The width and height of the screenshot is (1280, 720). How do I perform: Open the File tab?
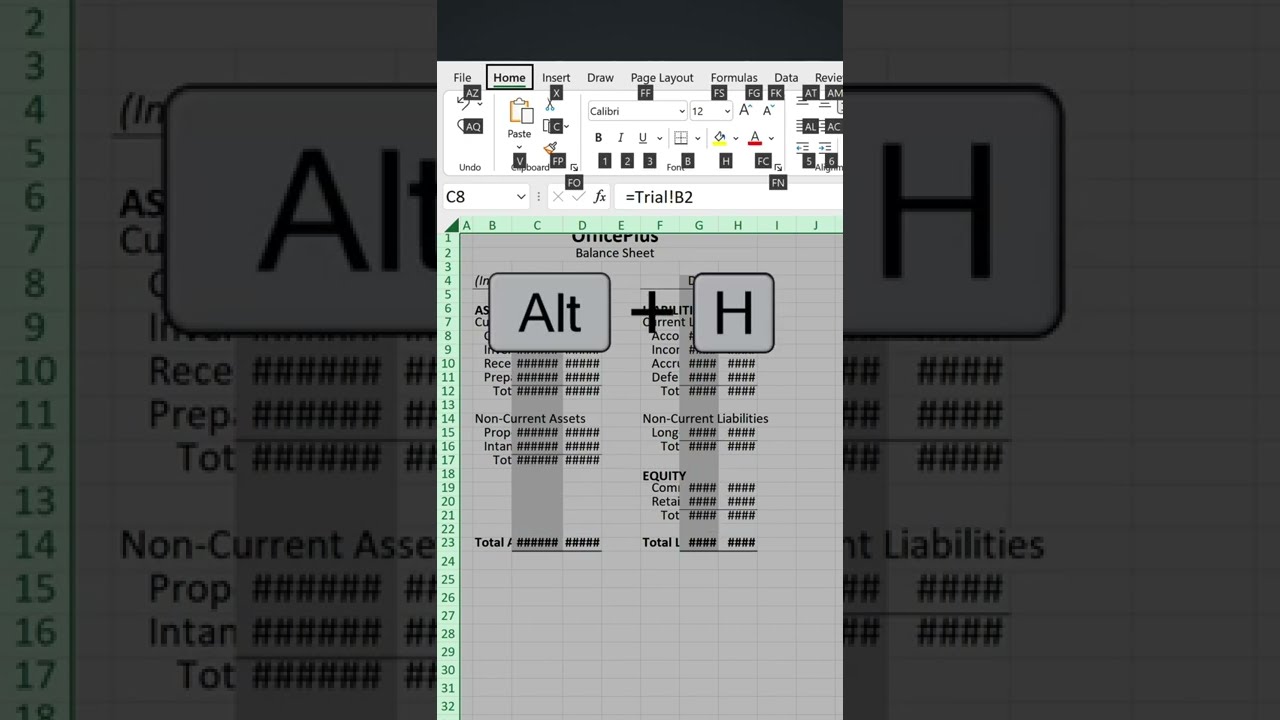coord(462,78)
